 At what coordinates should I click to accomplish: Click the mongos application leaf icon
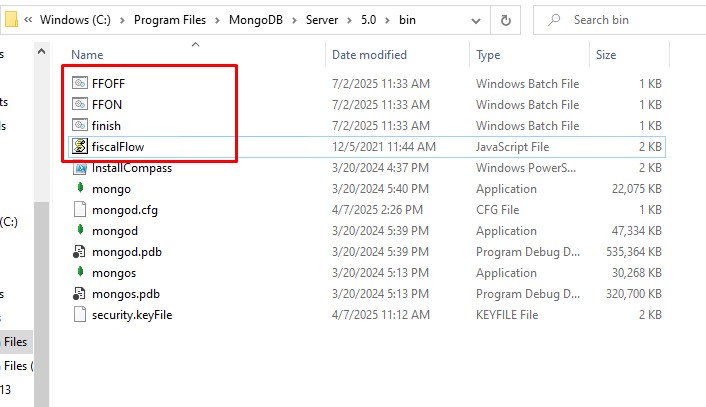81,273
